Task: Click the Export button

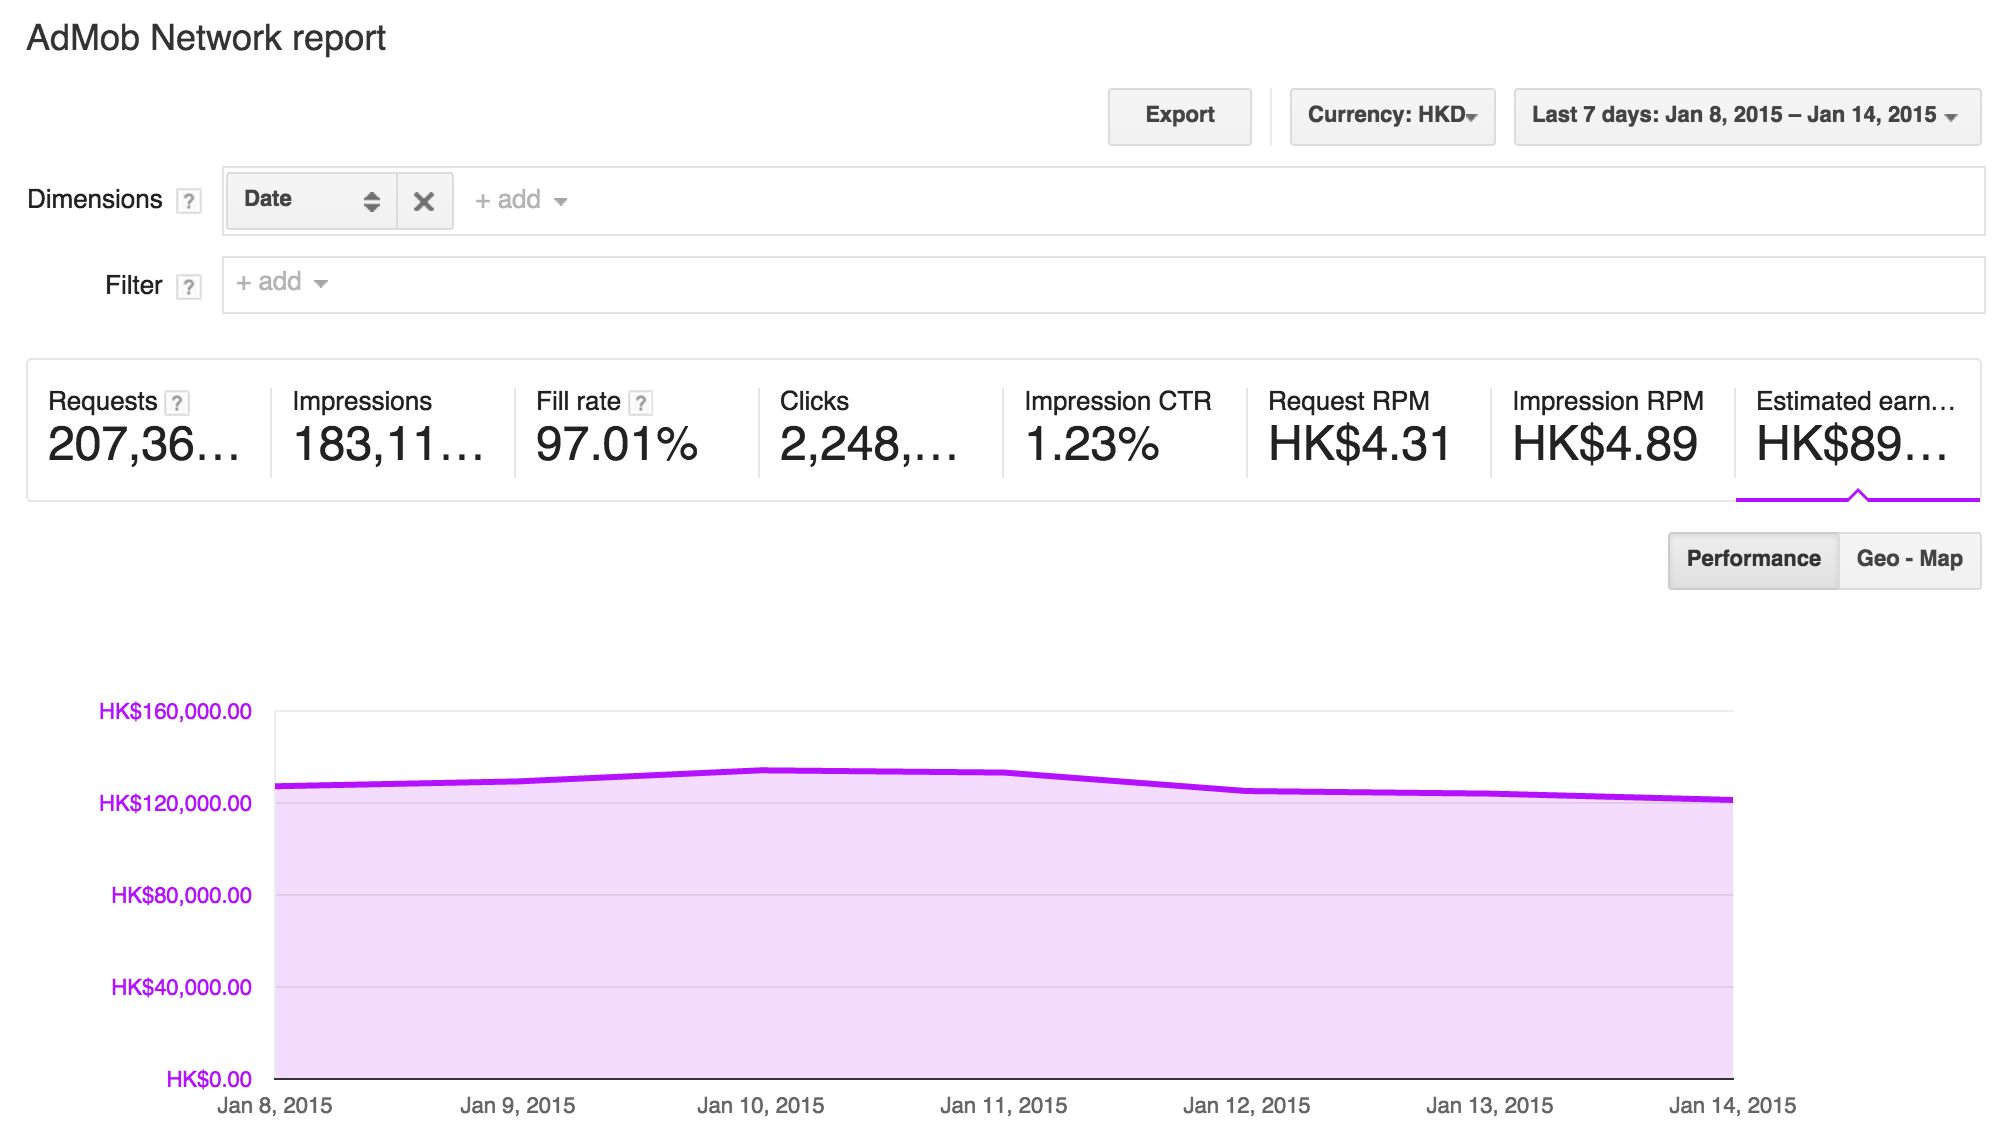Action: coord(1179,116)
